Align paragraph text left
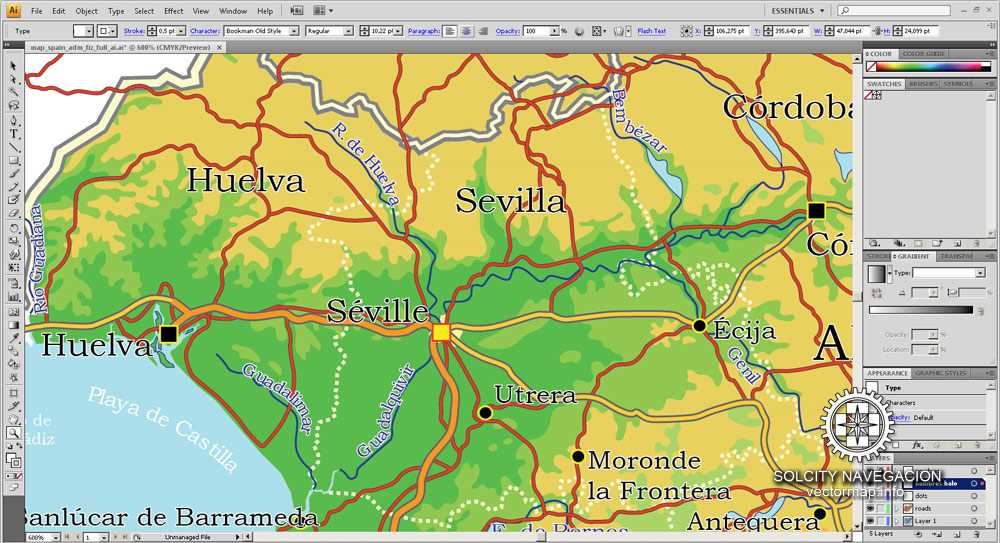Viewport: 1000px width, 543px height. pyautogui.click(x=450, y=31)
